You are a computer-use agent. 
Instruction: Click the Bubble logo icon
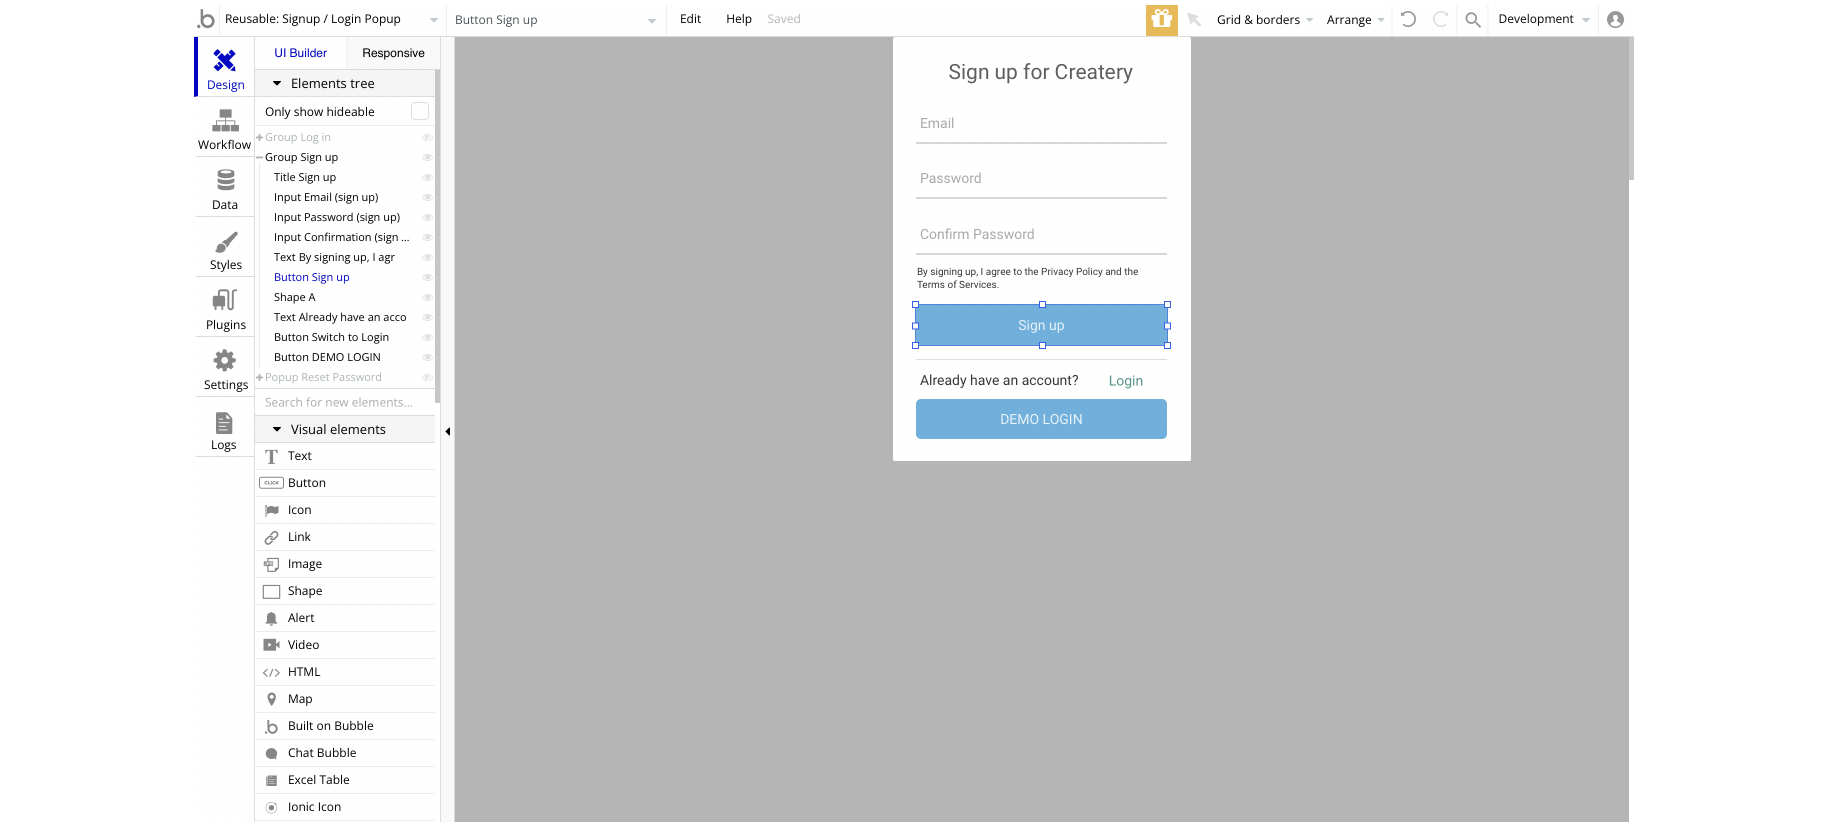tap(206, 19)
